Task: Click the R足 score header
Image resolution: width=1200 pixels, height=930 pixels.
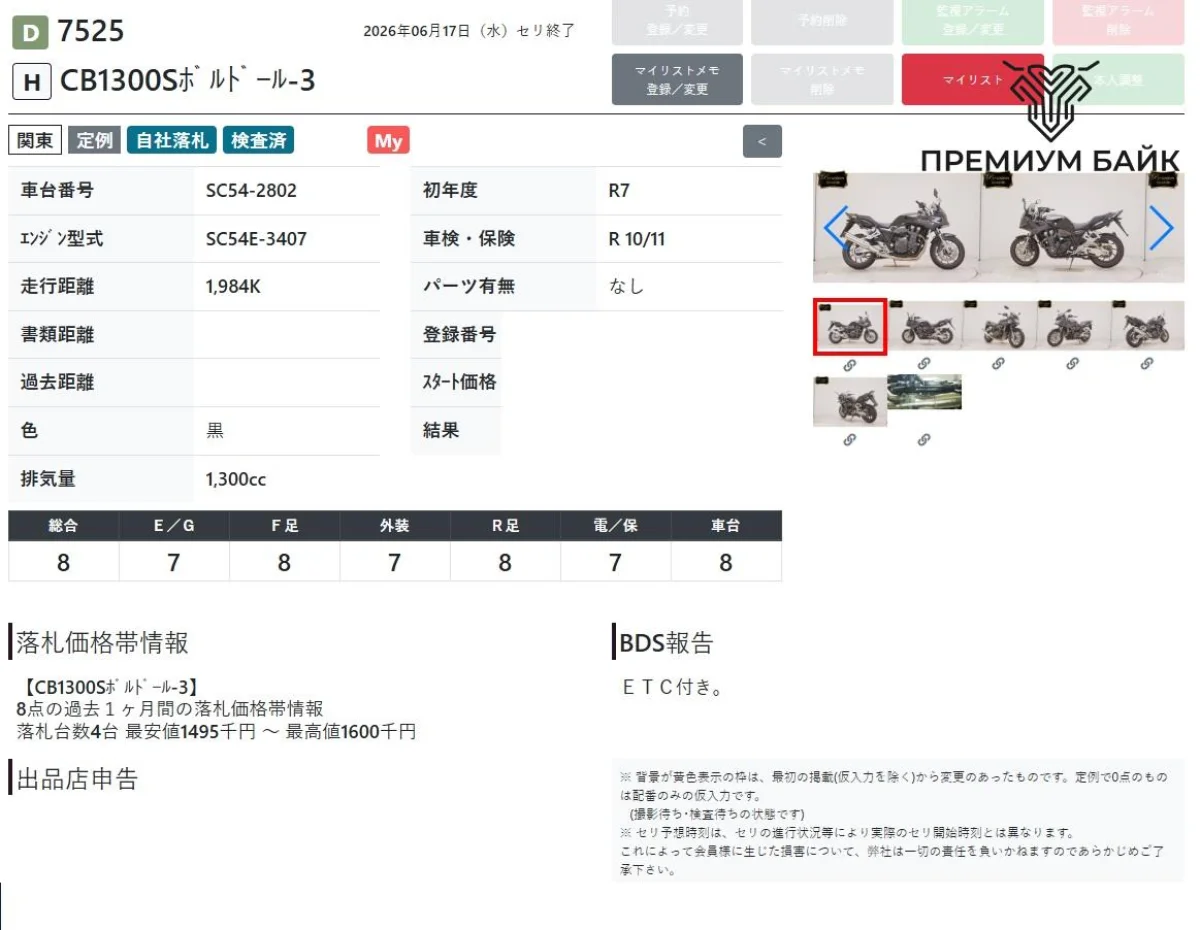Action: pos(505,526)
